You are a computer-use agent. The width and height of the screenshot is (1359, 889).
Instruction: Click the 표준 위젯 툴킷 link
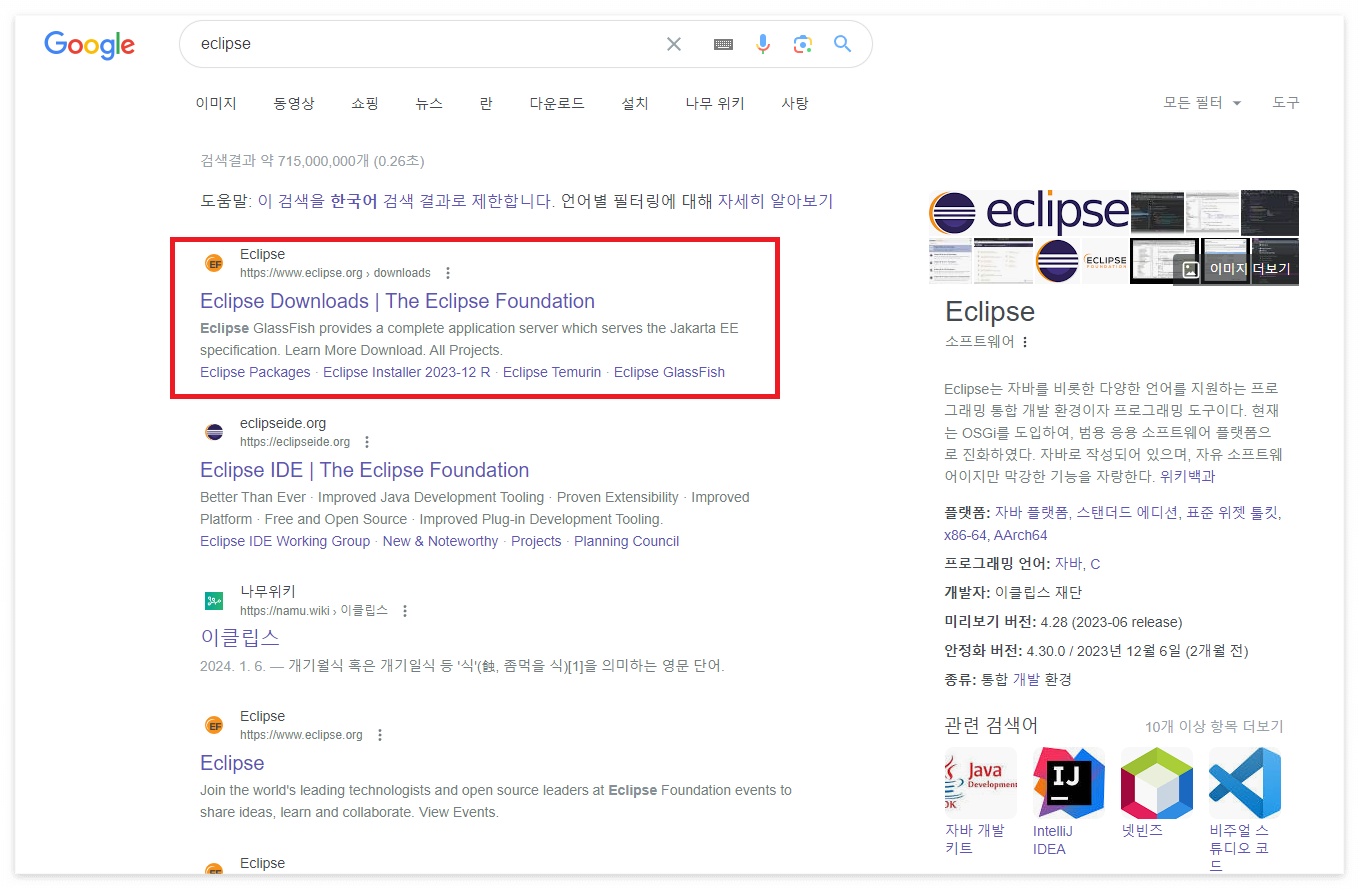[1232, 513]
